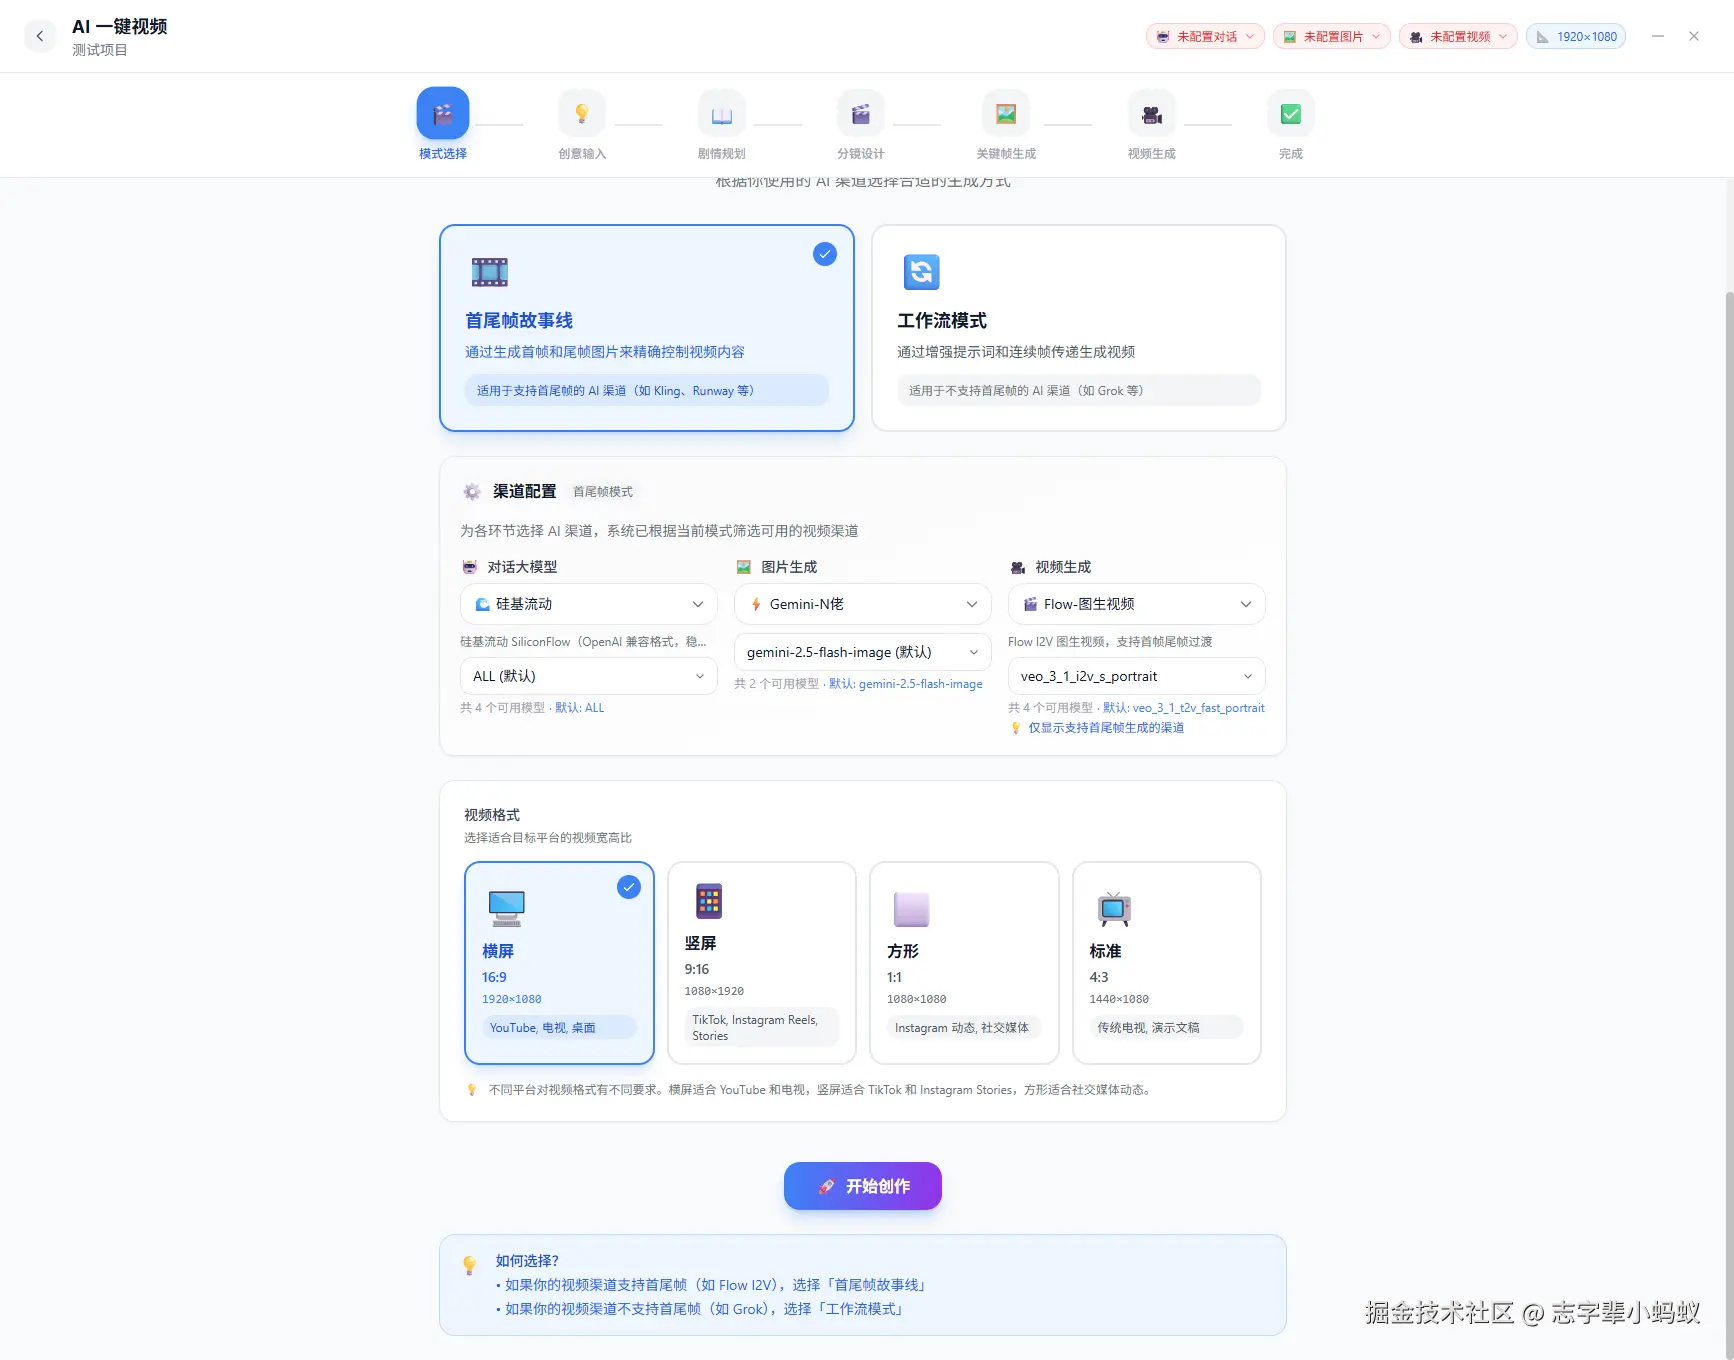The width and height of the screenshot is (1734, 1360).
Task: Click the YouTube, 电视, 桌面 tag
Action: point(559,1028)
